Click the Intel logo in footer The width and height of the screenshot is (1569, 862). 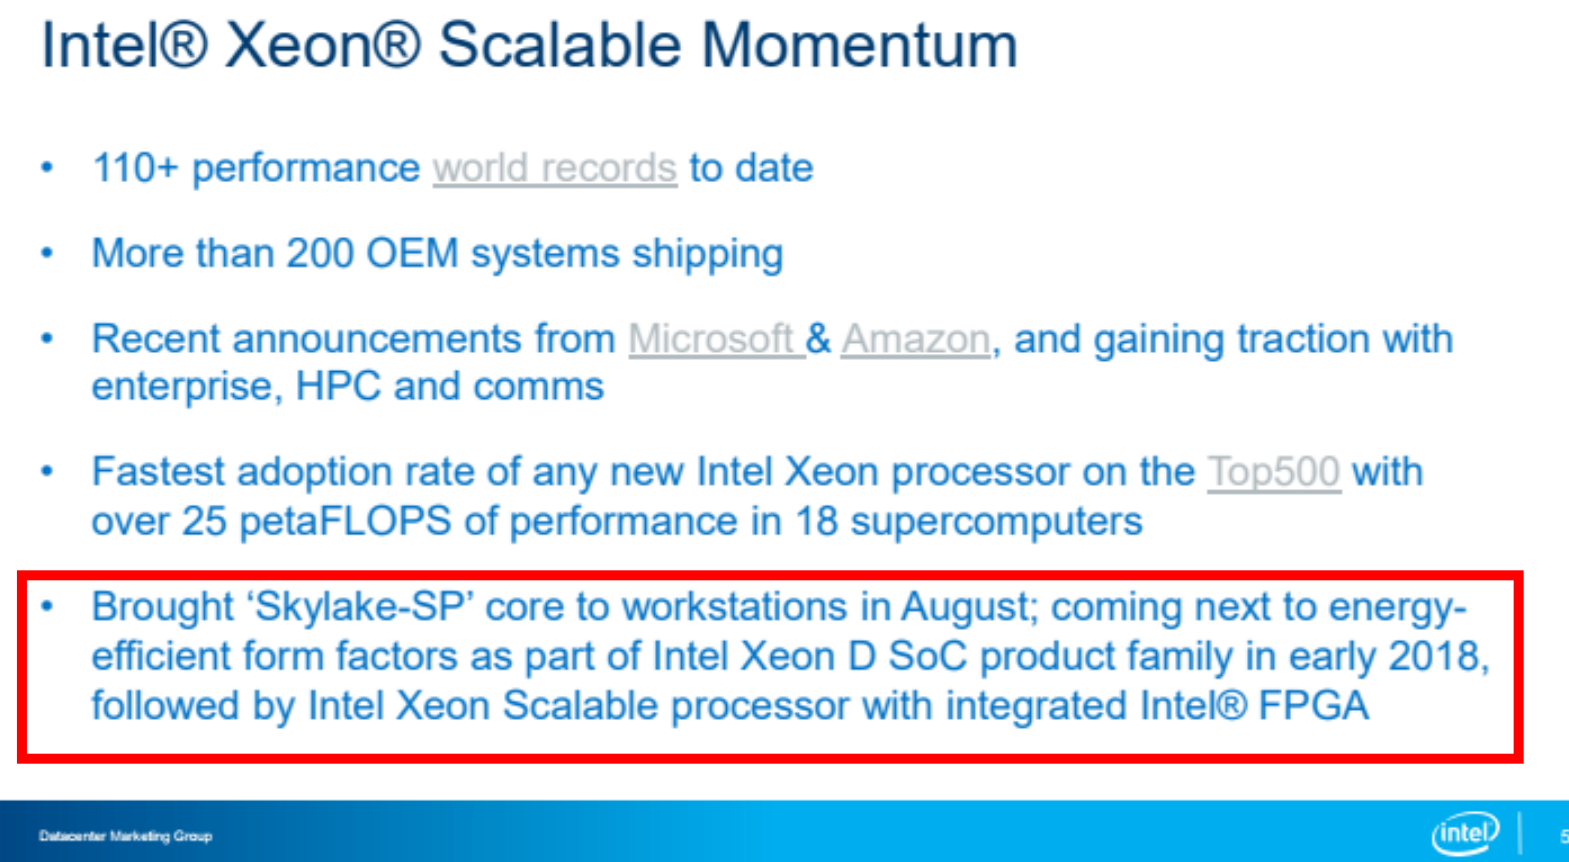click(x=1466, y=832)
